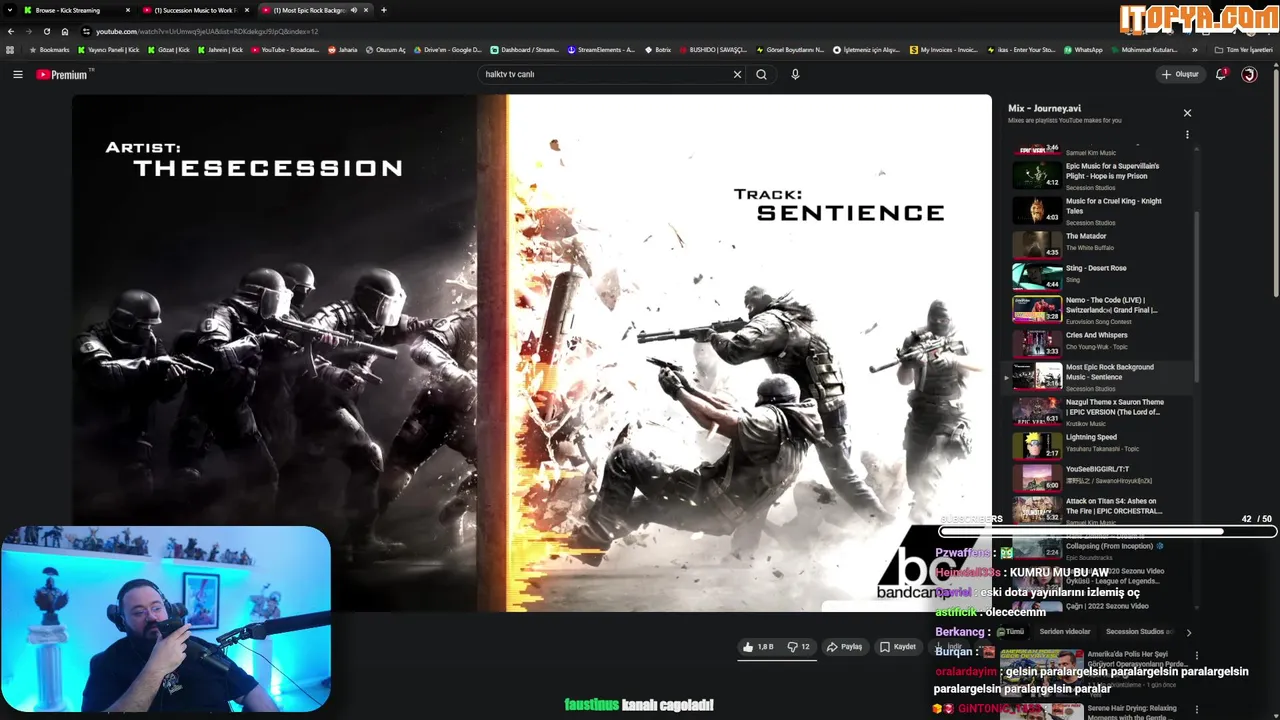Run search with the magnifier button

(761, 74)
